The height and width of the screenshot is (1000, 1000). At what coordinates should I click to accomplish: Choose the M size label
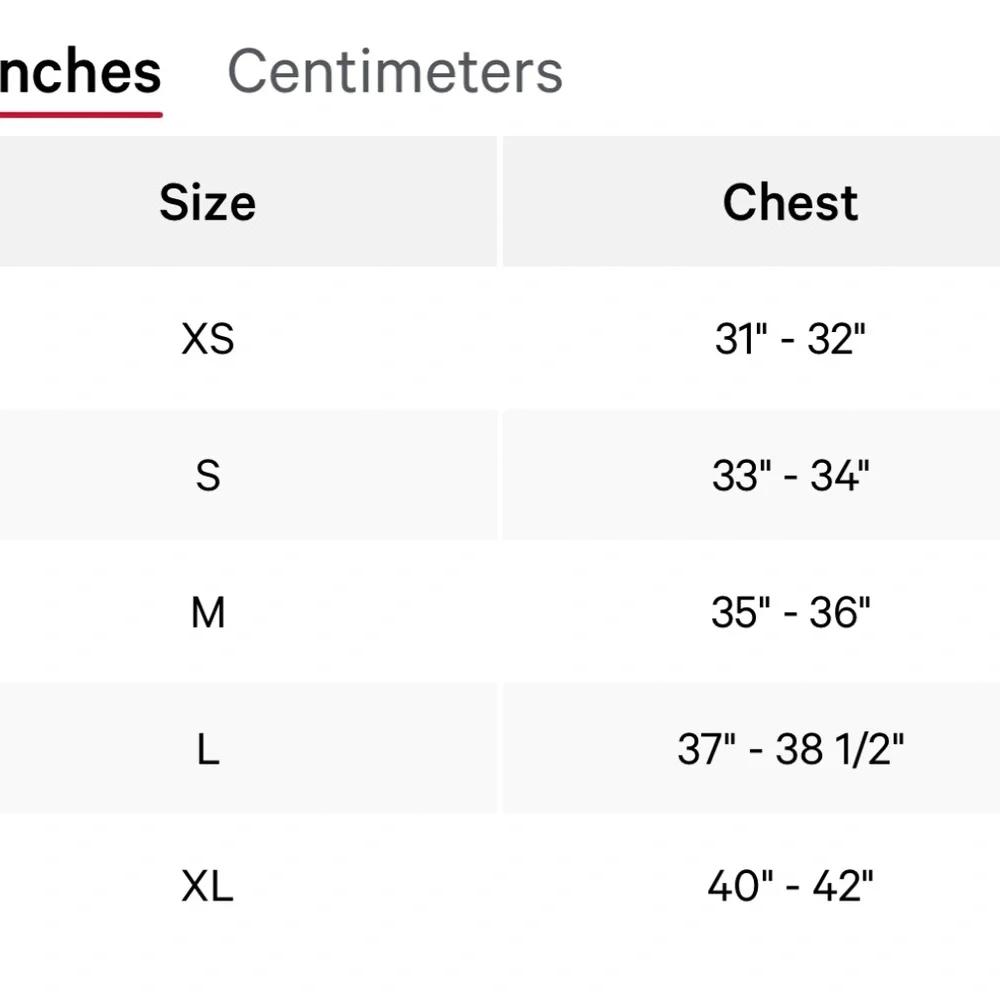coord(207,612)
